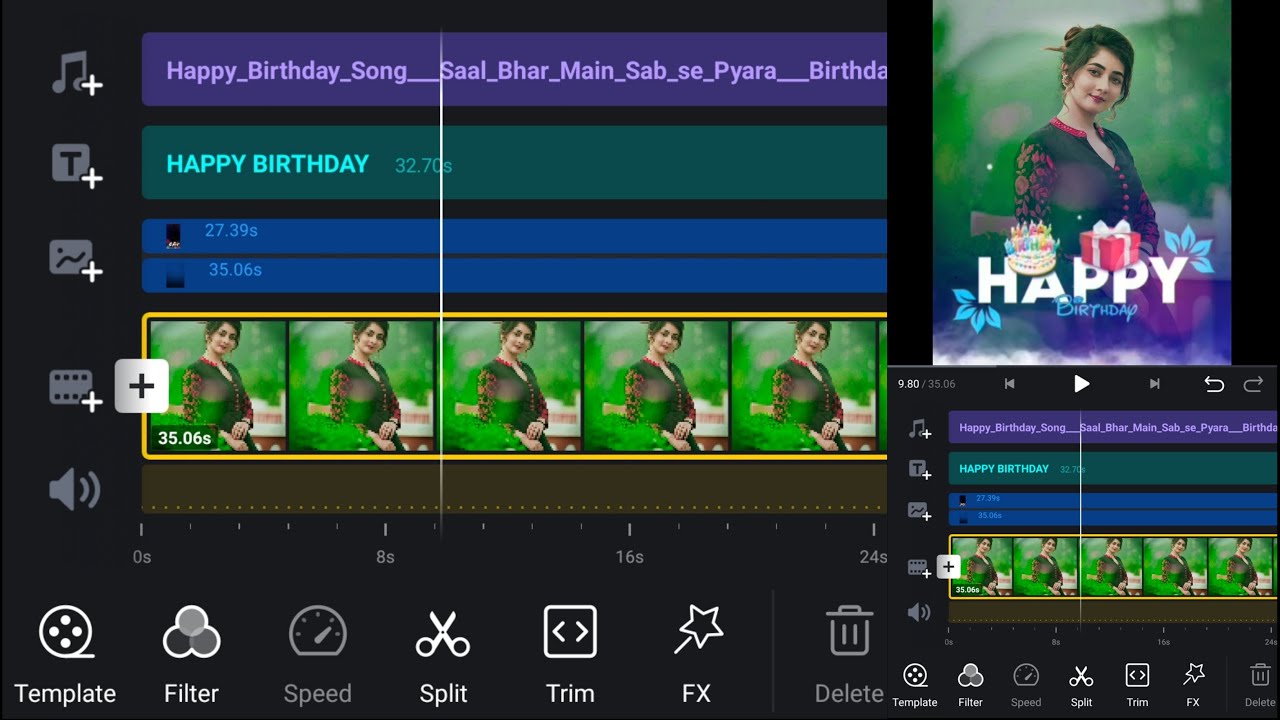Click the 9.80 / 35.06 time readout
The height and width of the screenshot is (720, 1280).
pyautogui.click(x=926, y=384)
